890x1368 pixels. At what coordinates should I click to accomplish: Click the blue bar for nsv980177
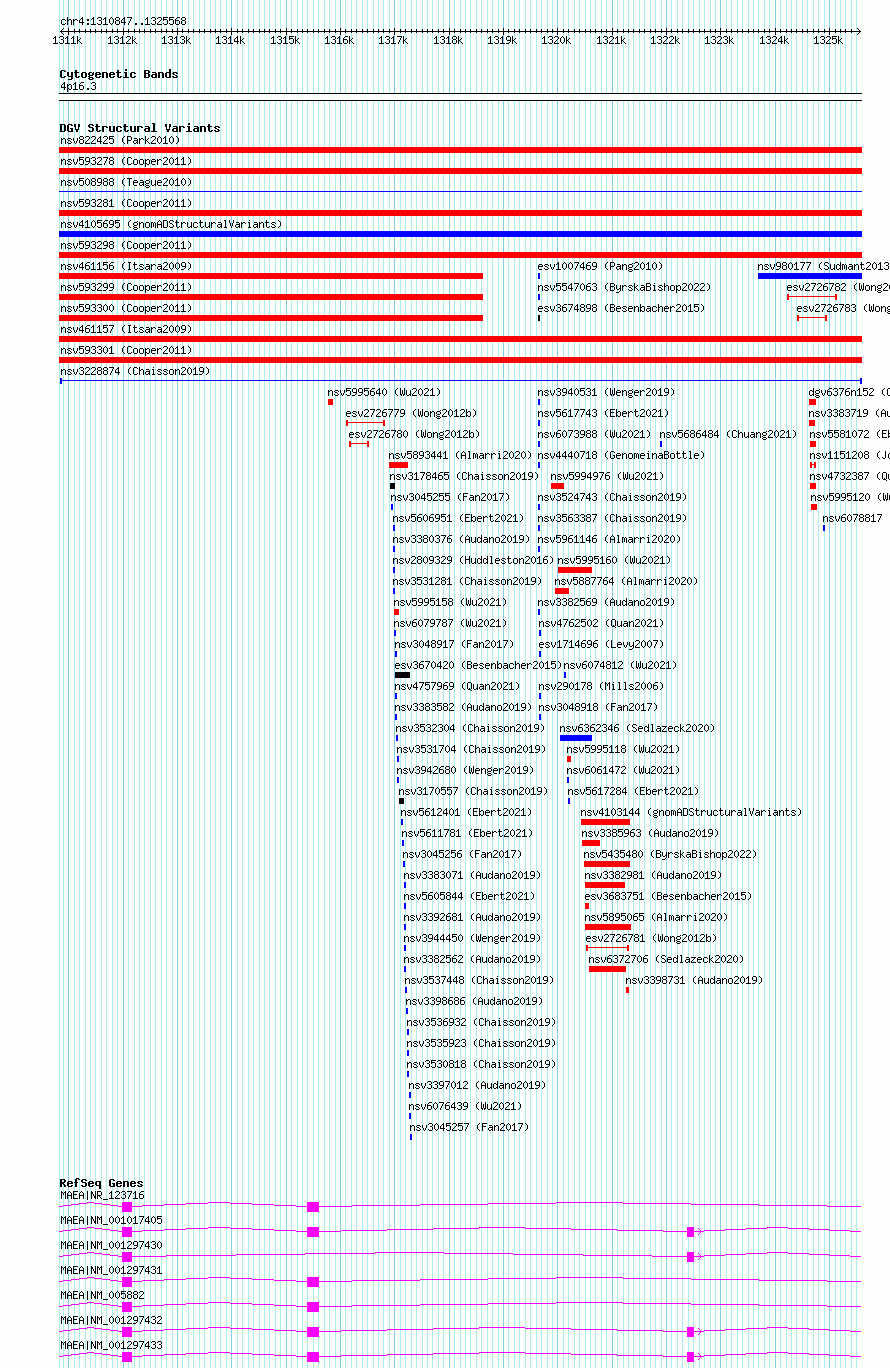pos(810,276)
